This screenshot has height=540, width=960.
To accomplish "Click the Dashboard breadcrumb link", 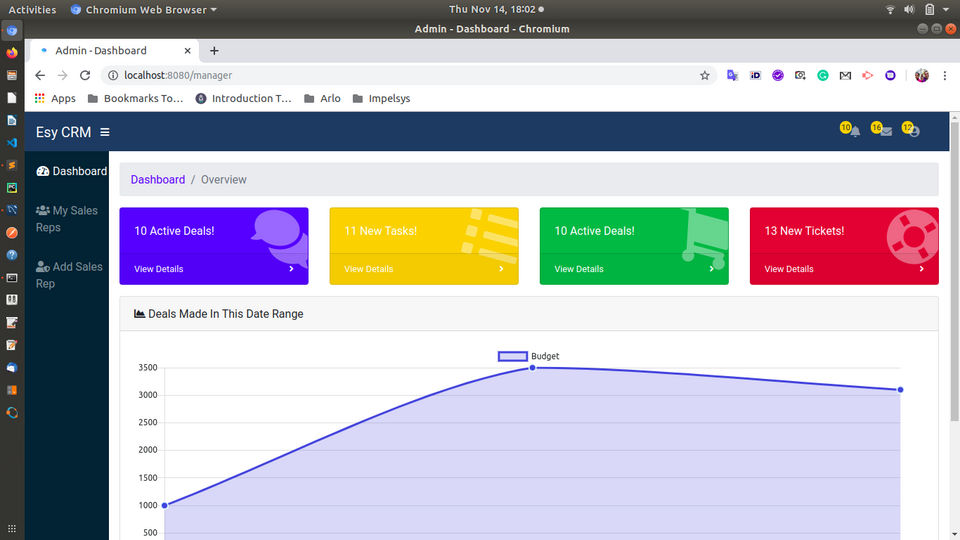I will (x=158, y=179).
